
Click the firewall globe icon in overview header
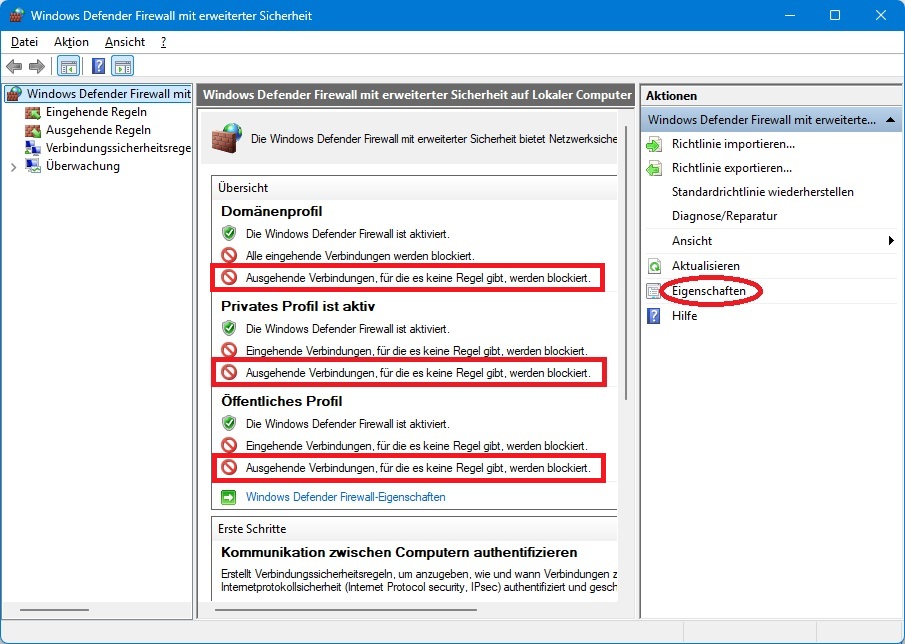227,137
